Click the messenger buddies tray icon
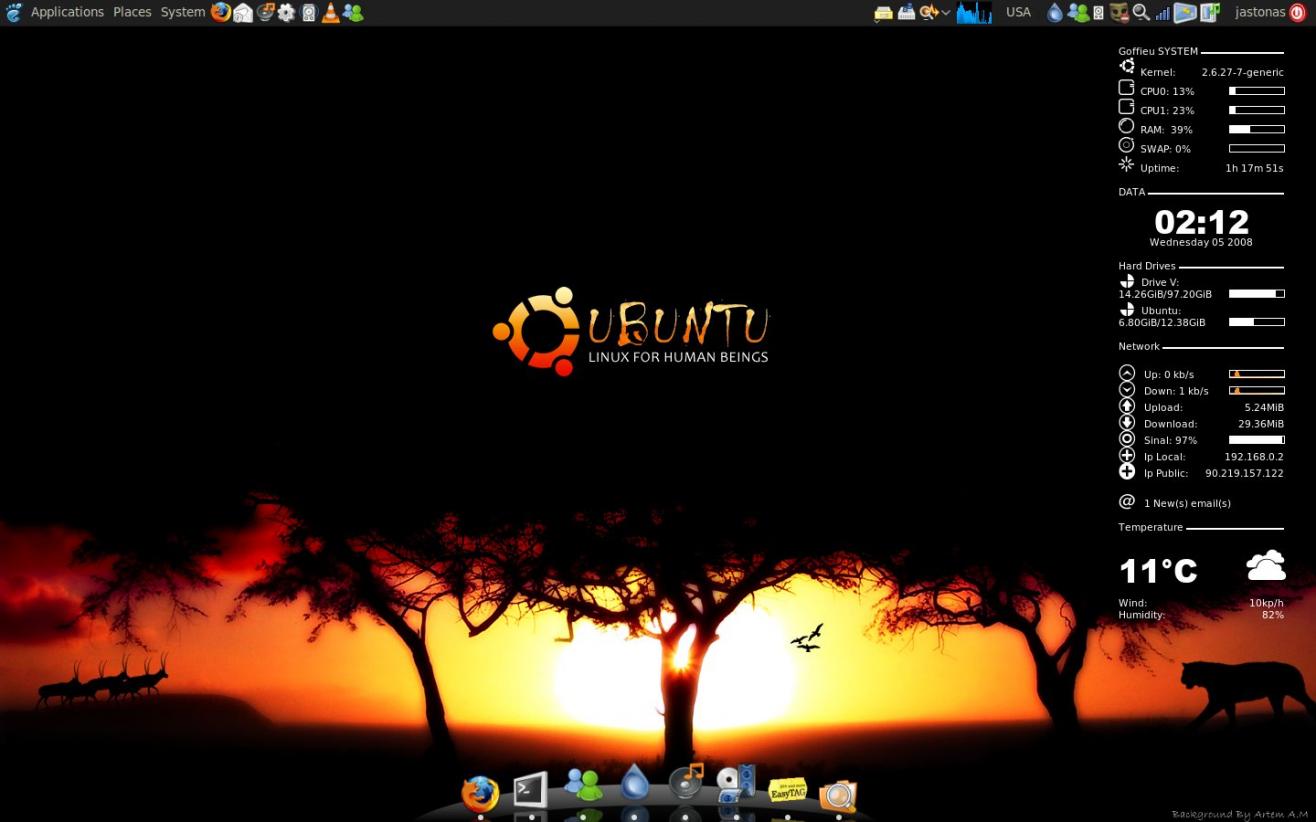Image resolution: width=1316 pixels, height=822 pixels. (x=1078, y=13)
